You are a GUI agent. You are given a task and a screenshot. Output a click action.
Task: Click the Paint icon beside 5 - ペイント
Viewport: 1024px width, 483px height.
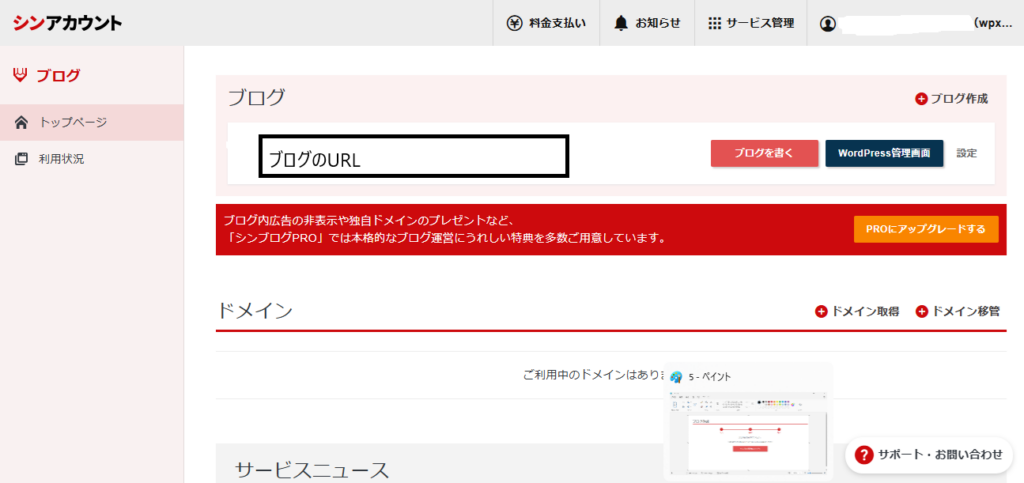[677, 376]
